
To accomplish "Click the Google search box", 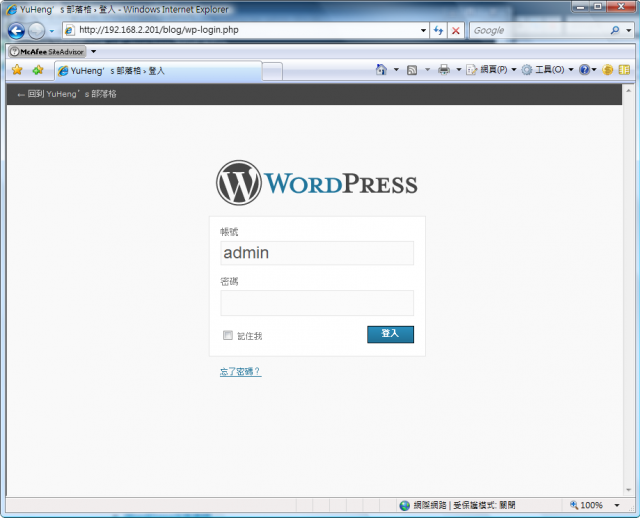I will click(x=539, y=30).
